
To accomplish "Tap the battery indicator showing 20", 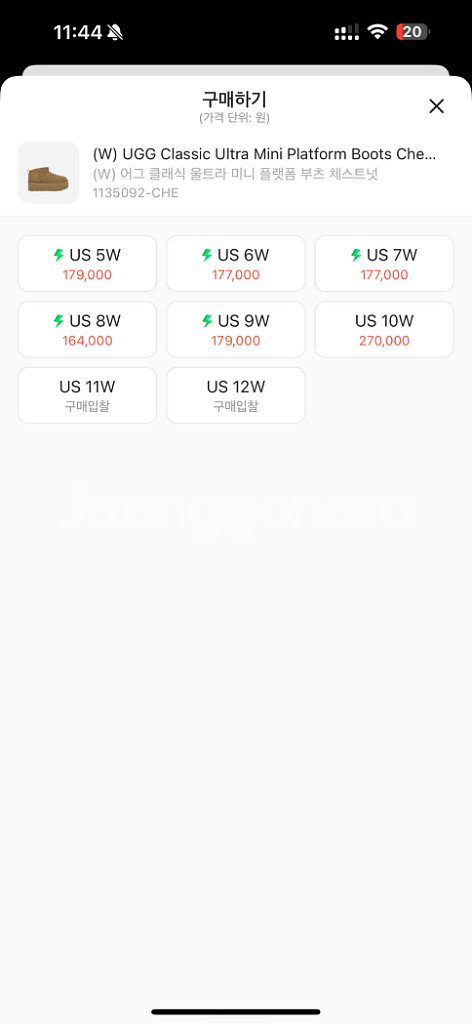I will (413, 32).
